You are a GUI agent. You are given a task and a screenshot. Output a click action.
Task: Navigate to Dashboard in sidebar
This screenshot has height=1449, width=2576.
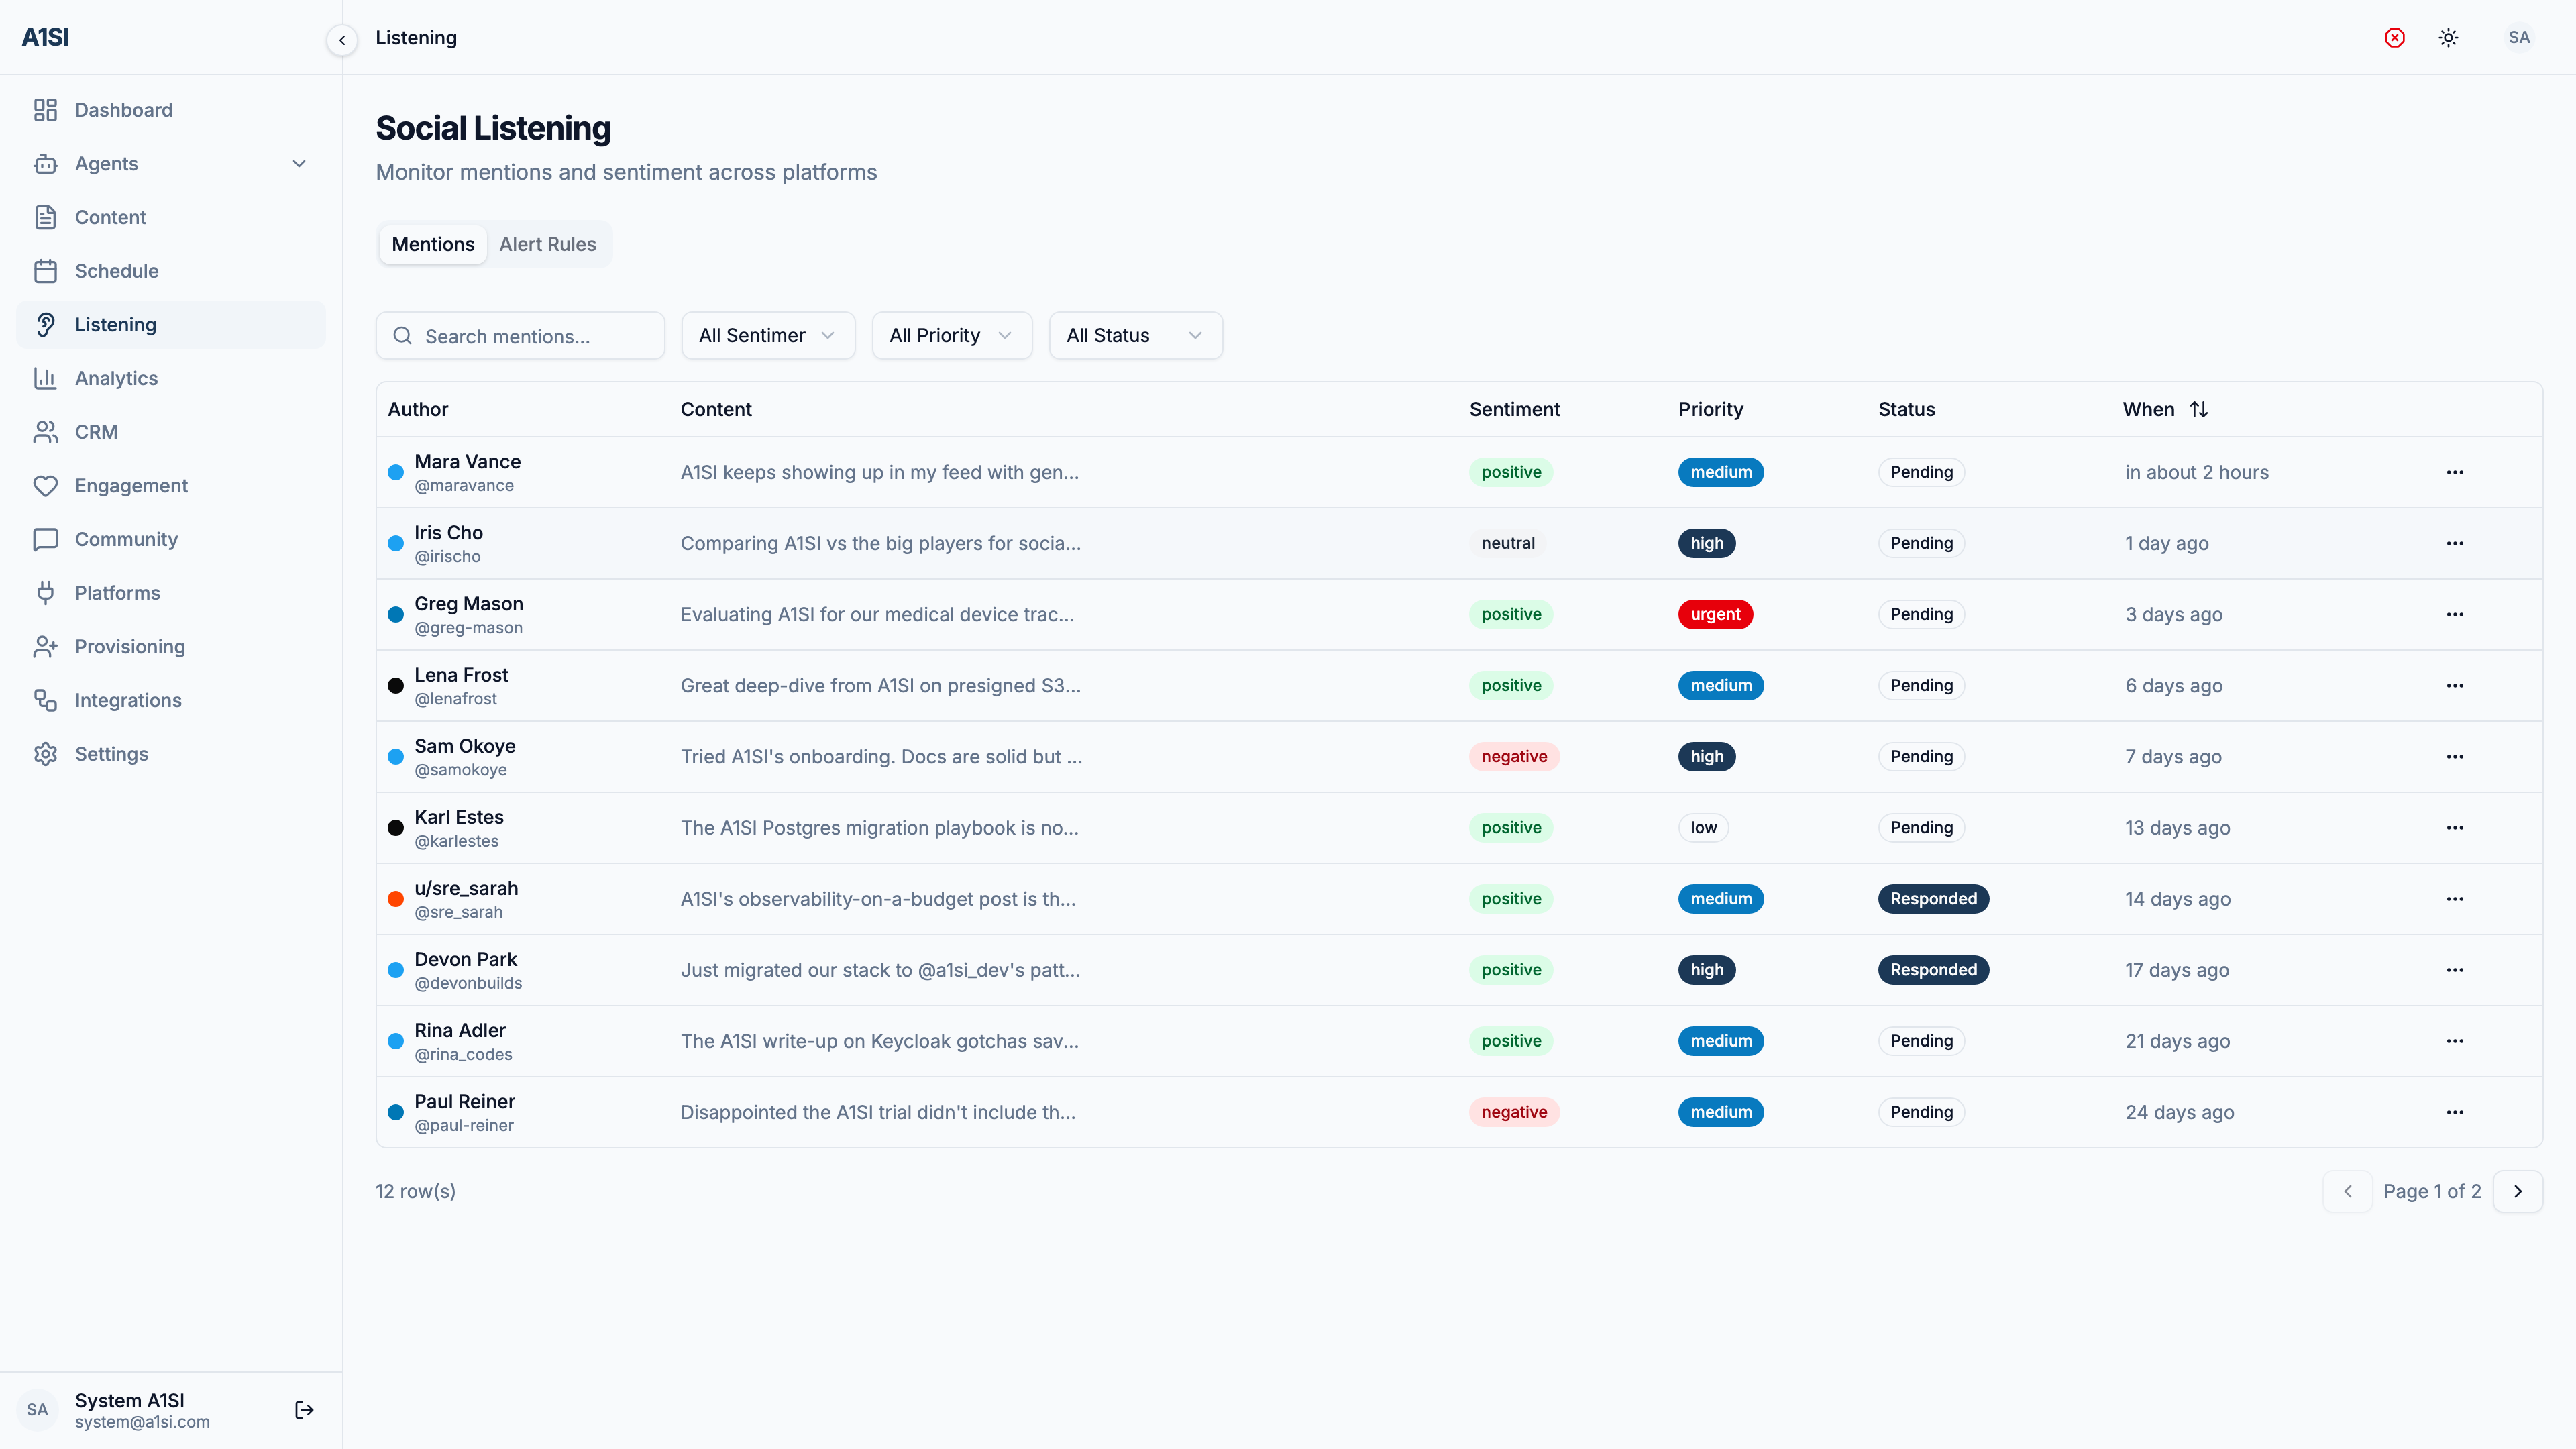(171, 110)
